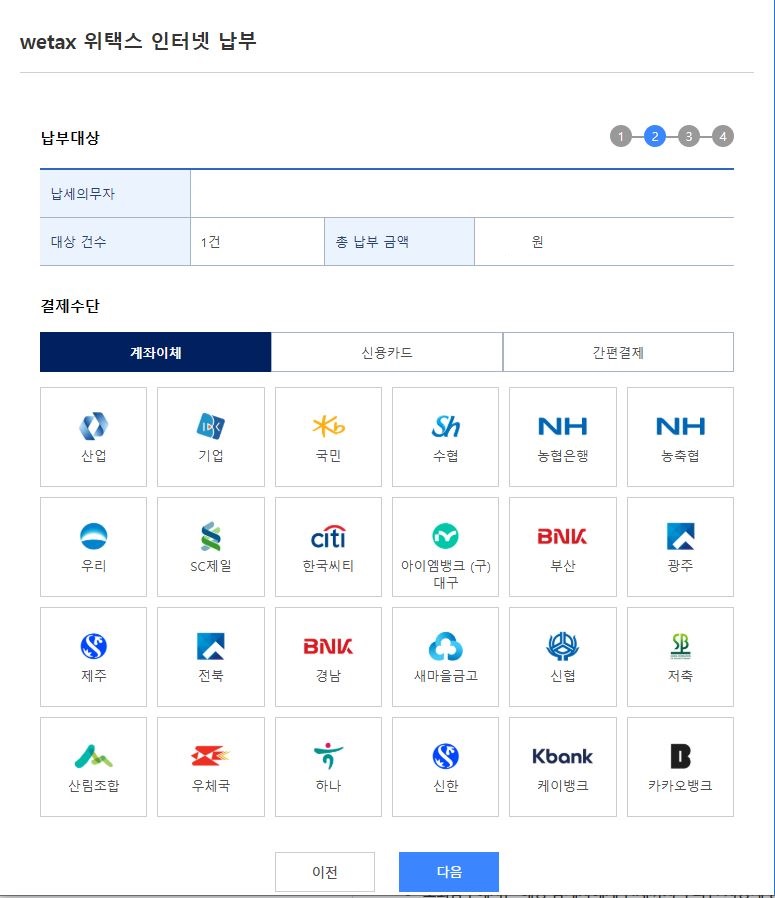Choose 카카오뱅크 option
Image resolution: width=775 pixels, height=898 pixels.
pyautogui.click(x=680, y=767)
